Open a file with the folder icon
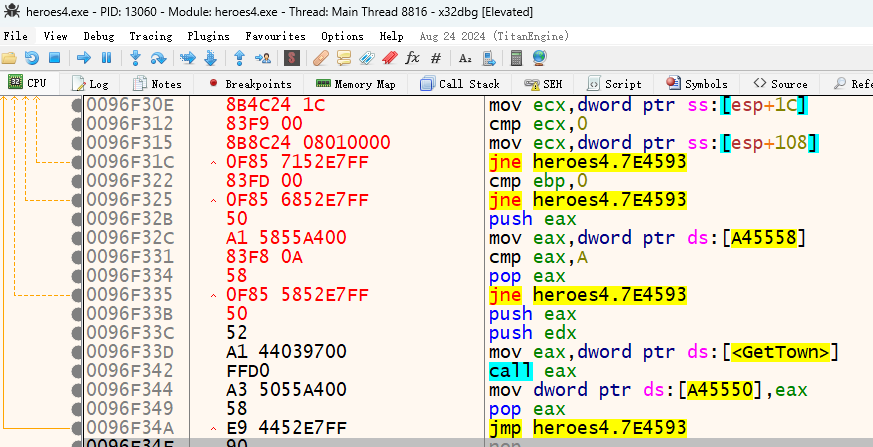 click(x=9, y=57)
